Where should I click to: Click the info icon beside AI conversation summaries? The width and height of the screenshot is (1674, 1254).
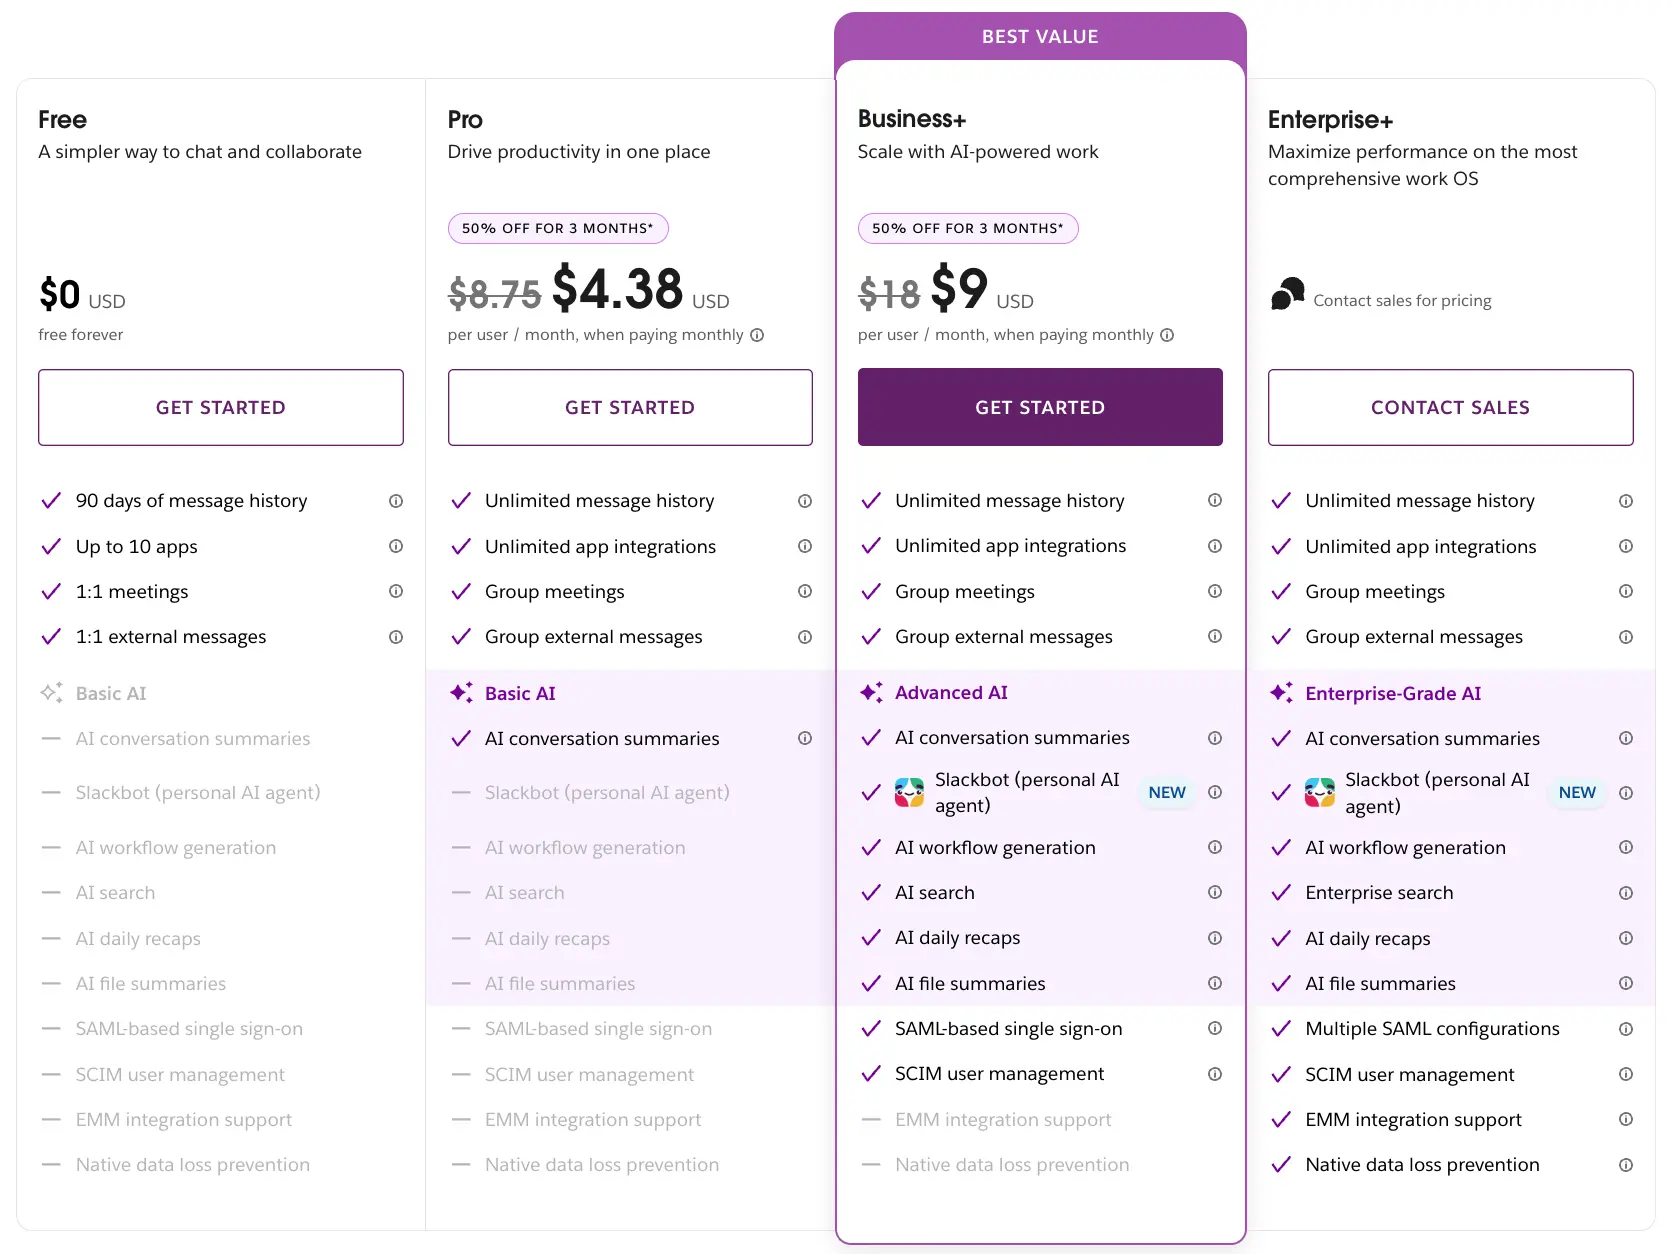pos(806,738)
